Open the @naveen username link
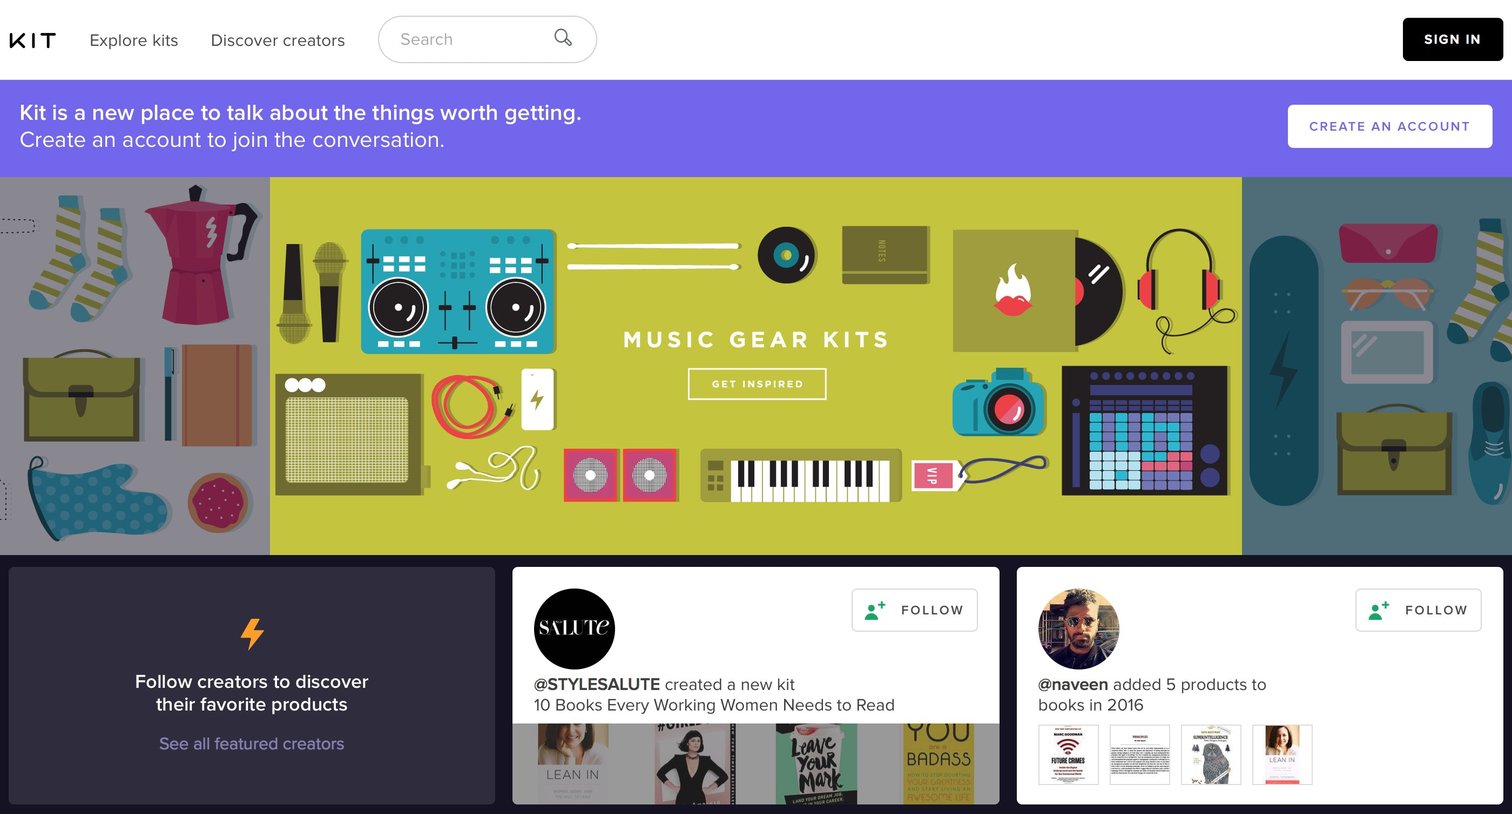The image size is (1512, 814). (x=1073, y=685)
